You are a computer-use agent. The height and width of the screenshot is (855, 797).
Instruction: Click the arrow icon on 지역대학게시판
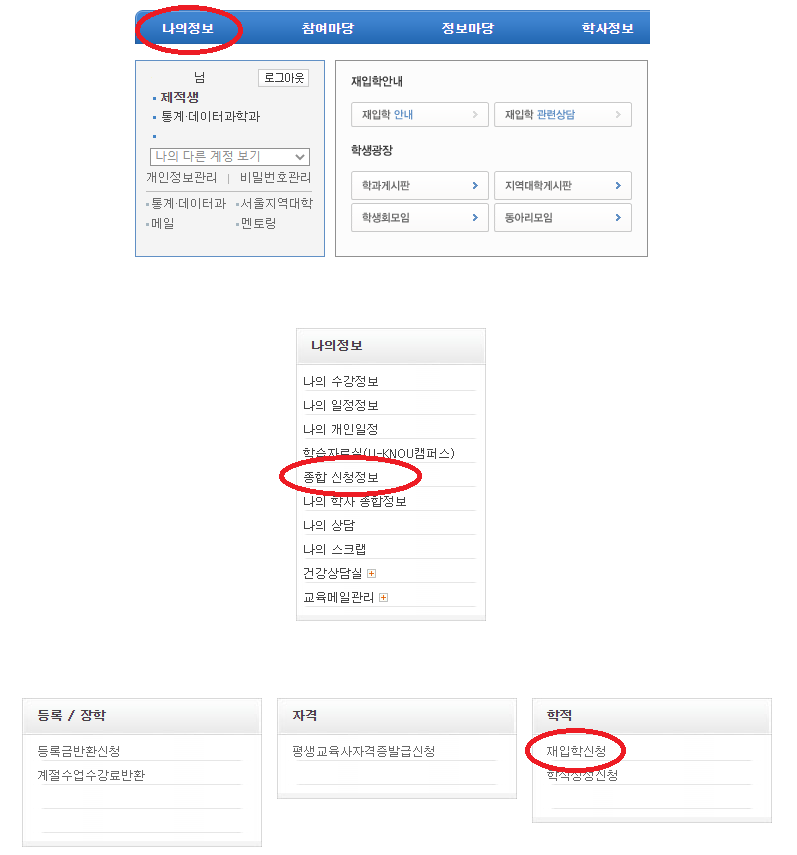[618, 185]
